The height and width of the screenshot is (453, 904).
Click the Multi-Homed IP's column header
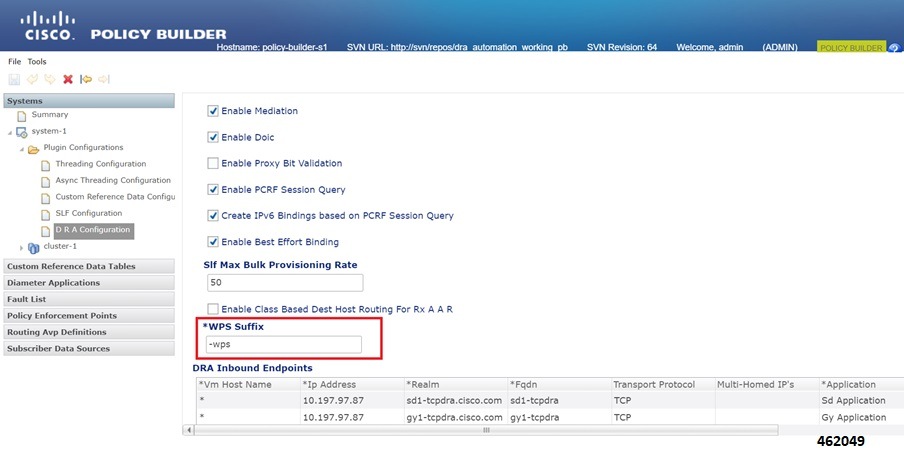click(x=767, y=384)
